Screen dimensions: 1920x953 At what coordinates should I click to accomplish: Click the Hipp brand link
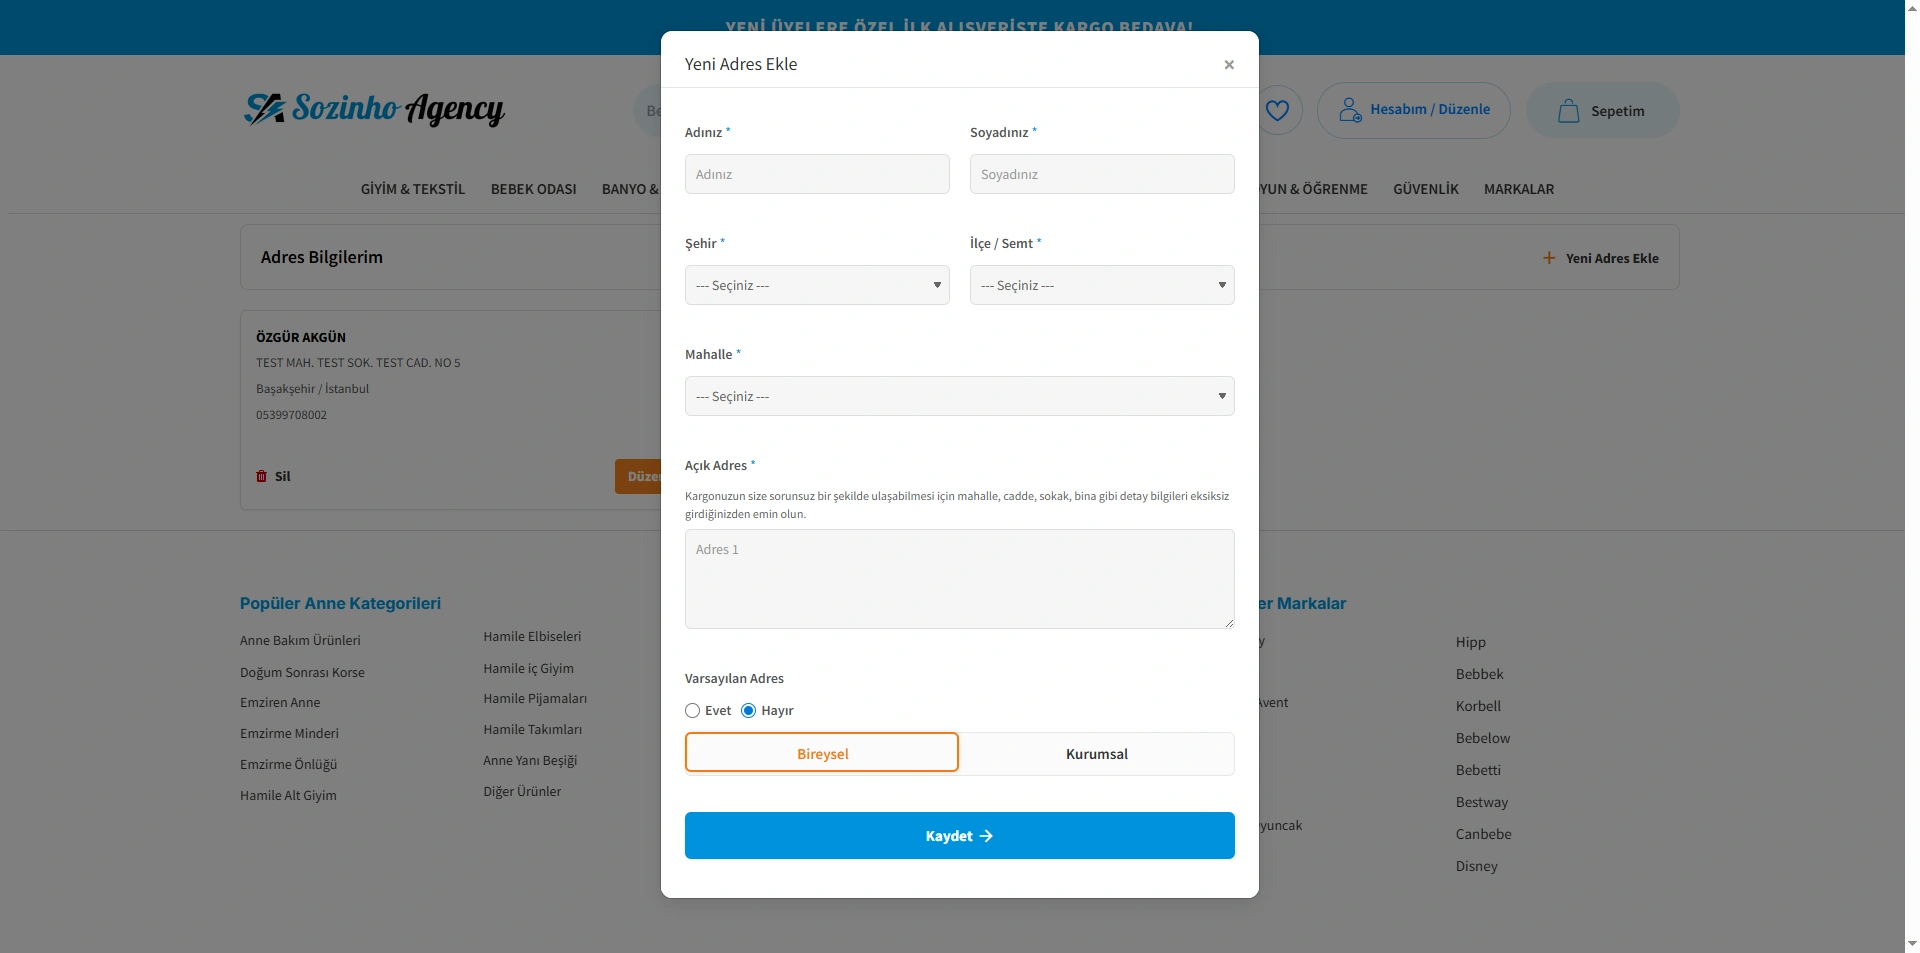(x=1470, y=642)
